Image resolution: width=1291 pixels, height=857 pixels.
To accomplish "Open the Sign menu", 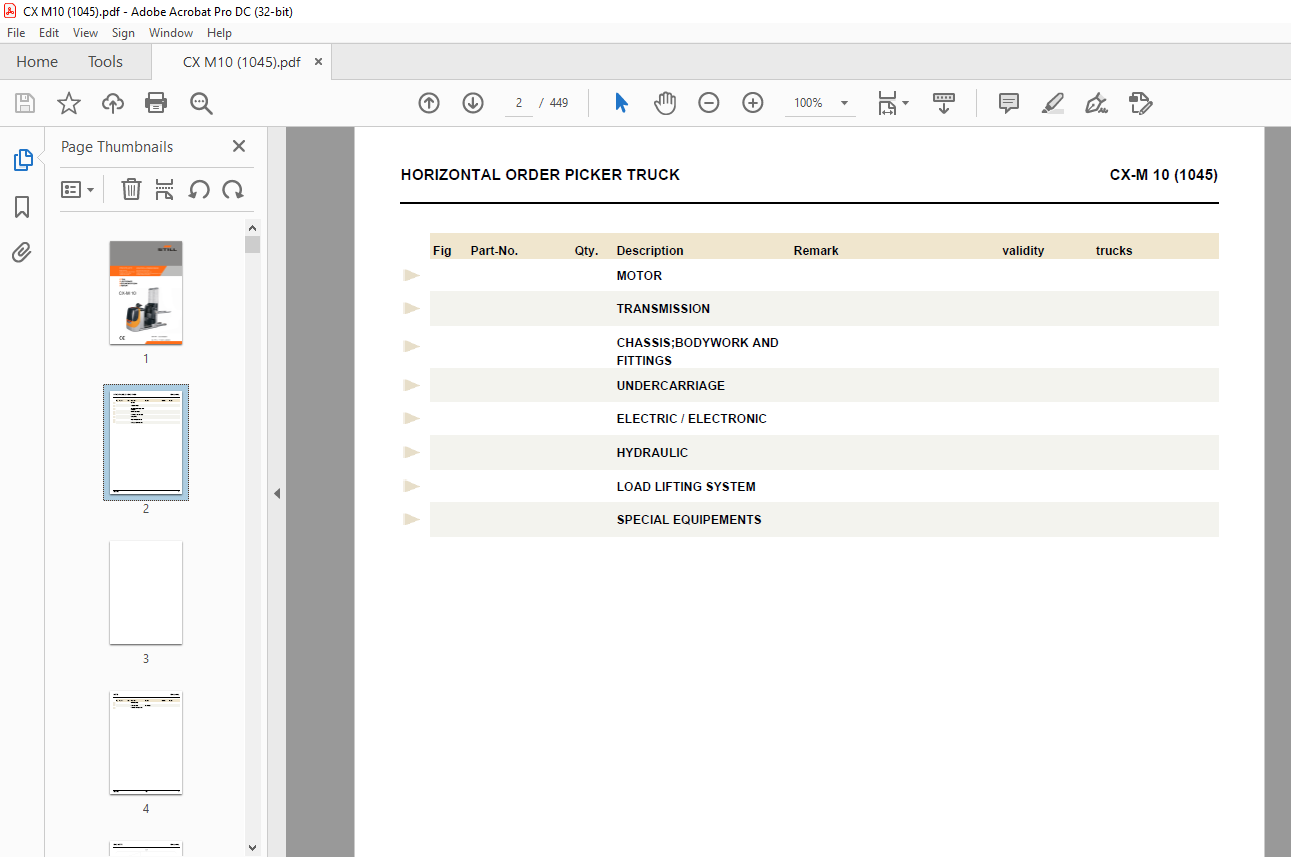I will click(123, 33).
